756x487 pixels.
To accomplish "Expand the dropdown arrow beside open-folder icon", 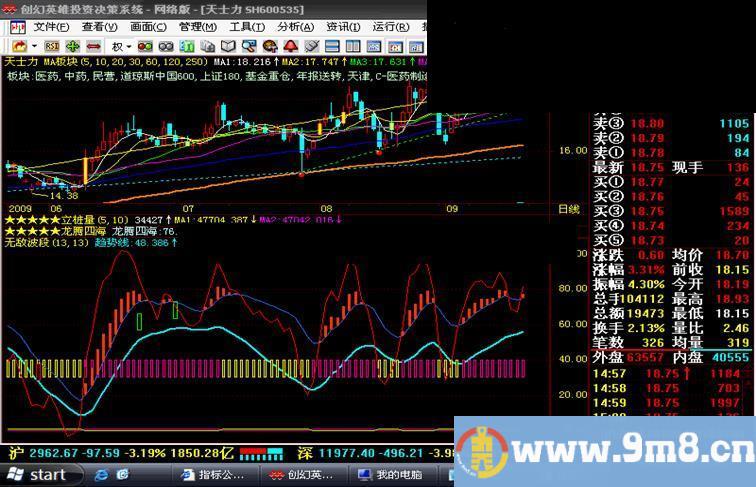I will tap(35, 46).
